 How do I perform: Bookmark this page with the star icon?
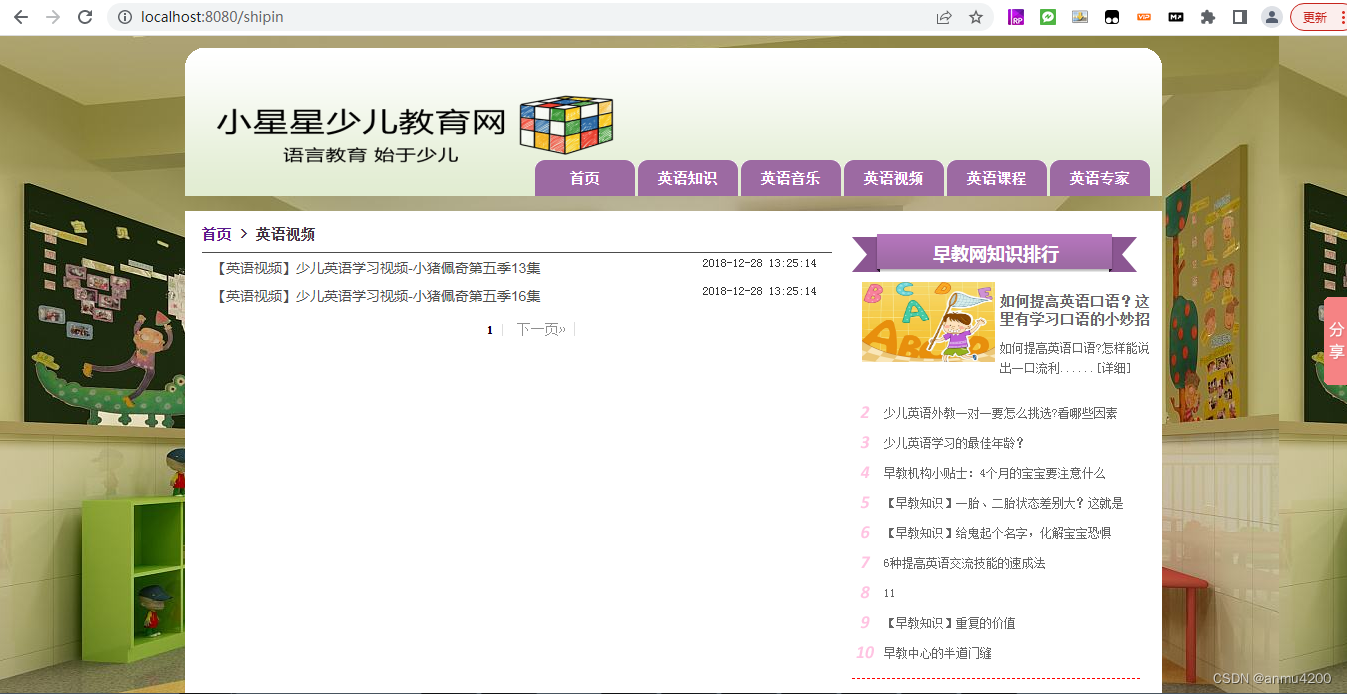click(x=976, y=17)
